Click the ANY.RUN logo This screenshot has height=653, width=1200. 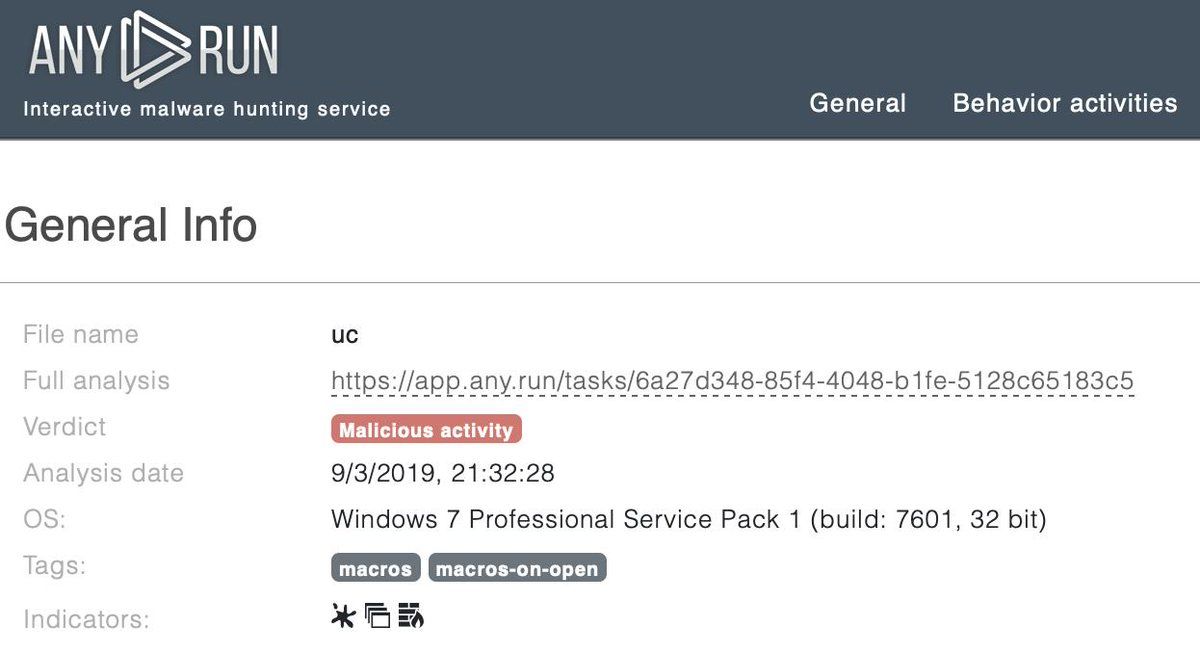153,50
